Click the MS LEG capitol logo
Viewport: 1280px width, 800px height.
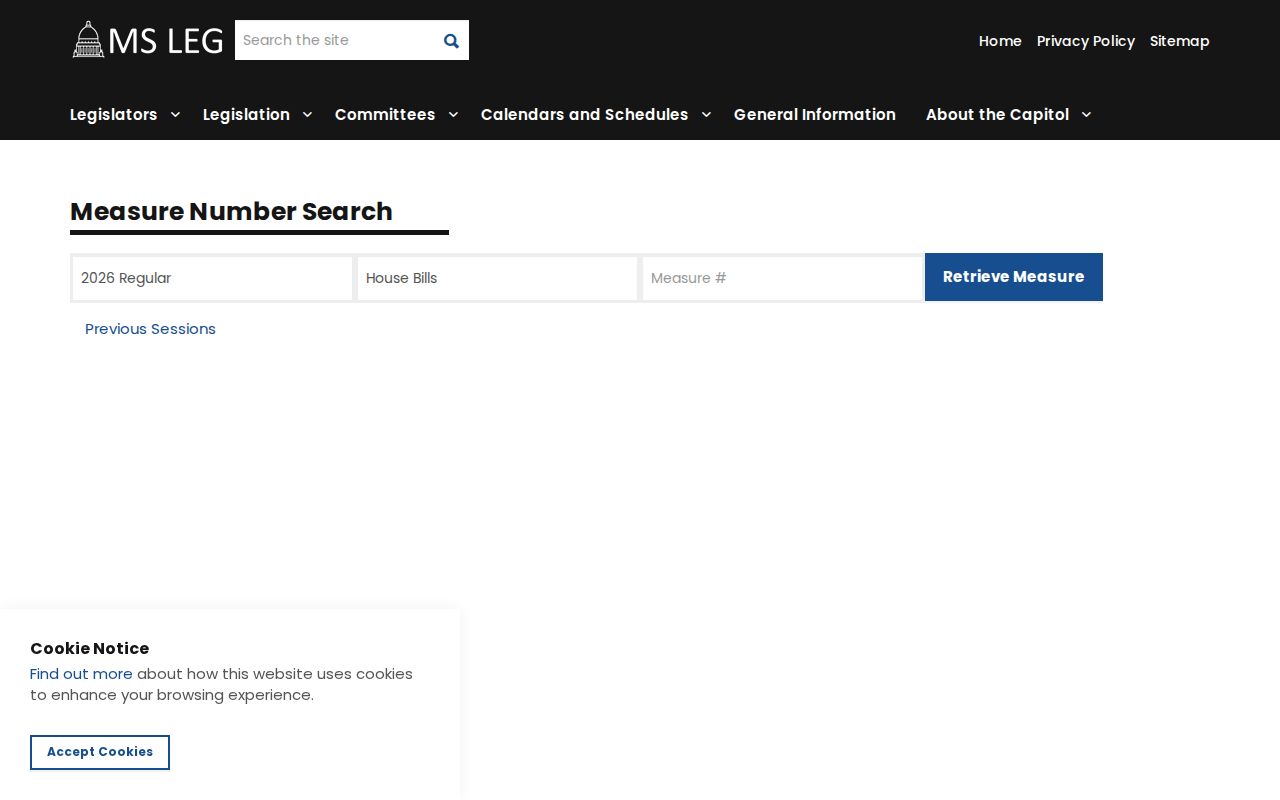point(147,40)
